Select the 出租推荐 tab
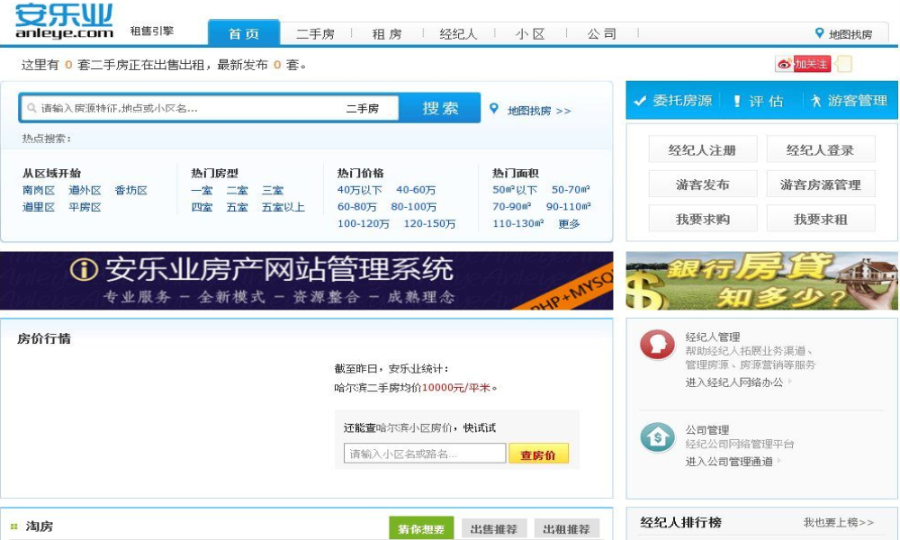 [567, 529]
